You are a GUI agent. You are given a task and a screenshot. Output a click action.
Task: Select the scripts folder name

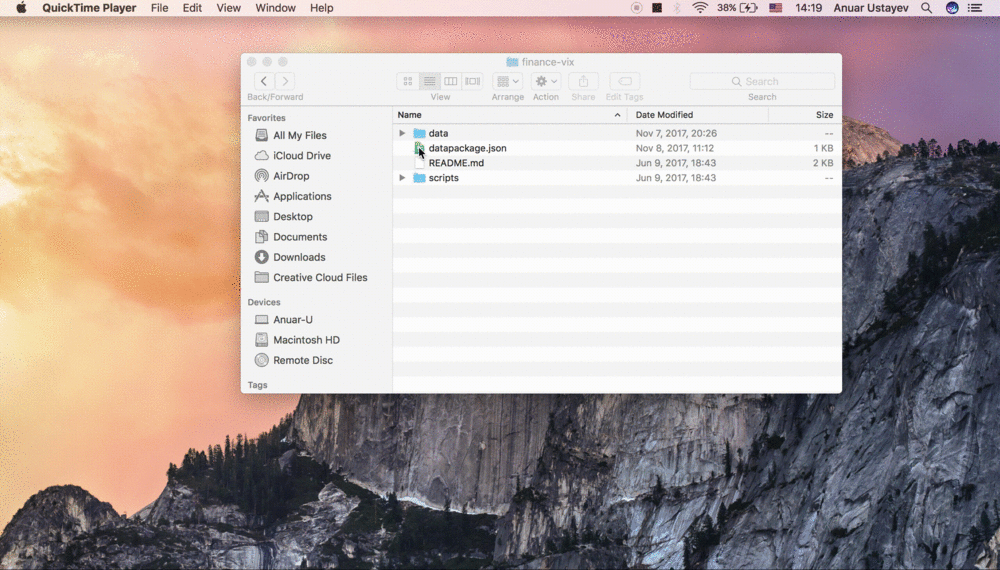tap(443, 178)
